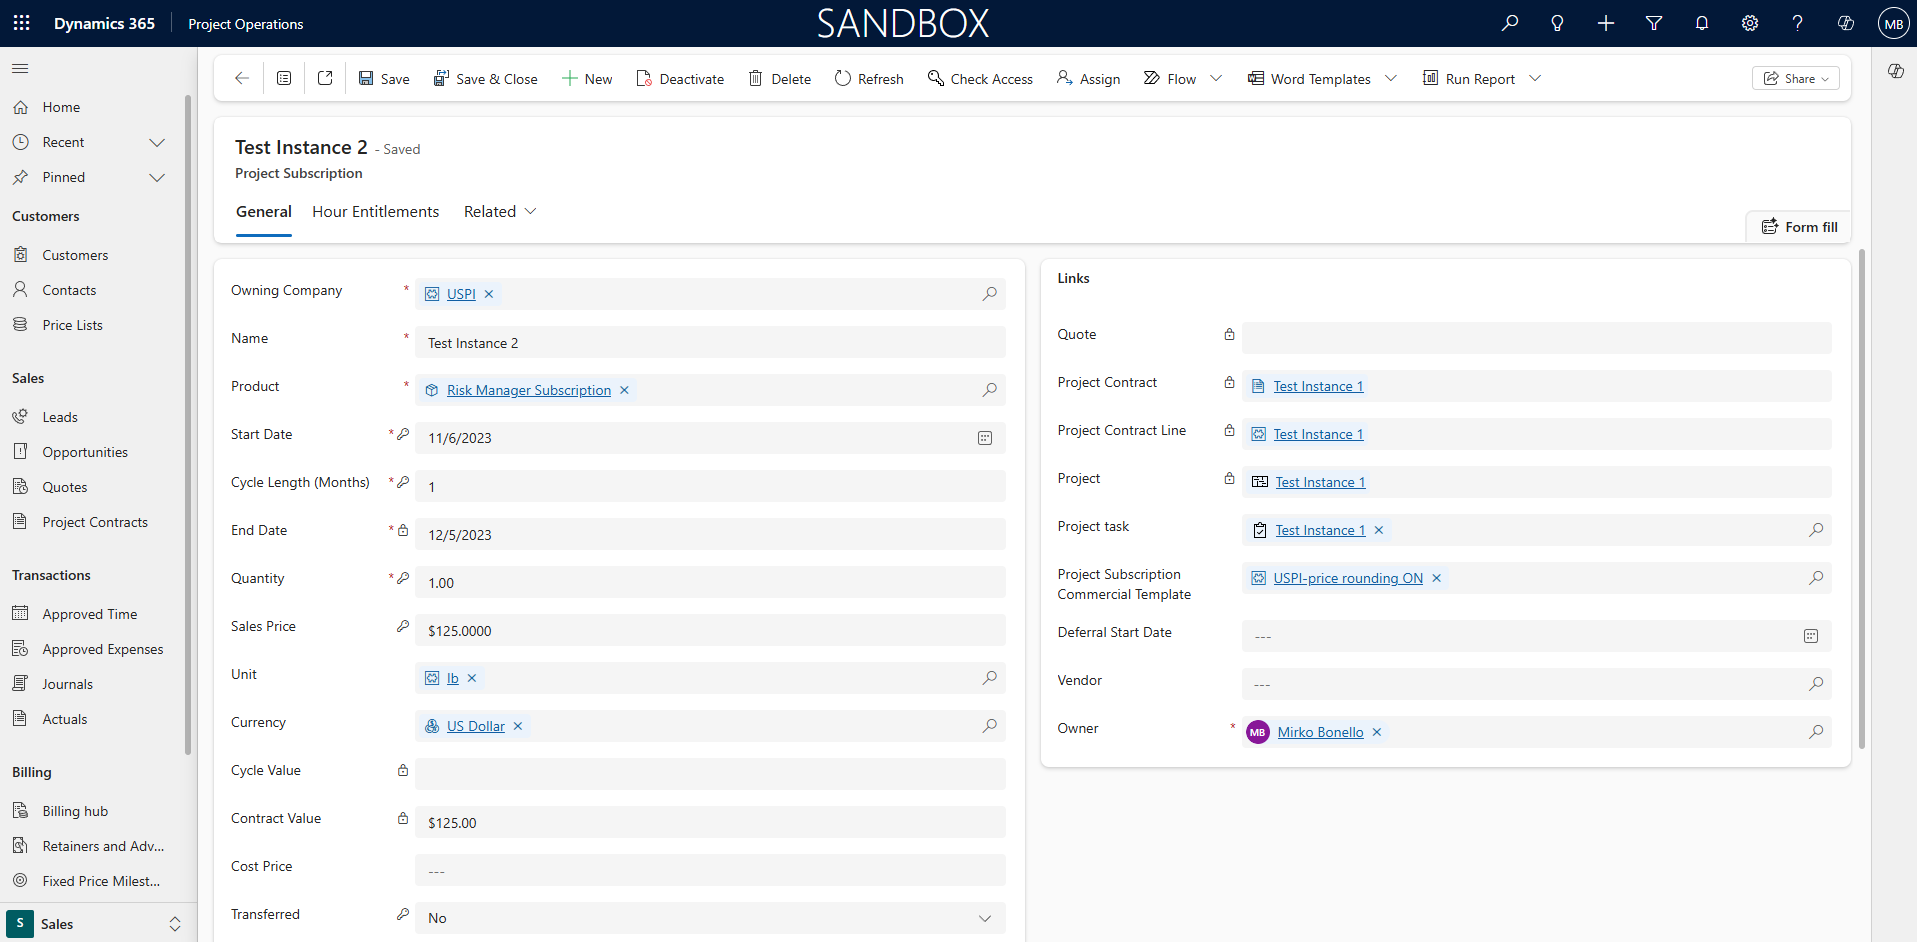Click the Name input field

[x=710, y=342]
